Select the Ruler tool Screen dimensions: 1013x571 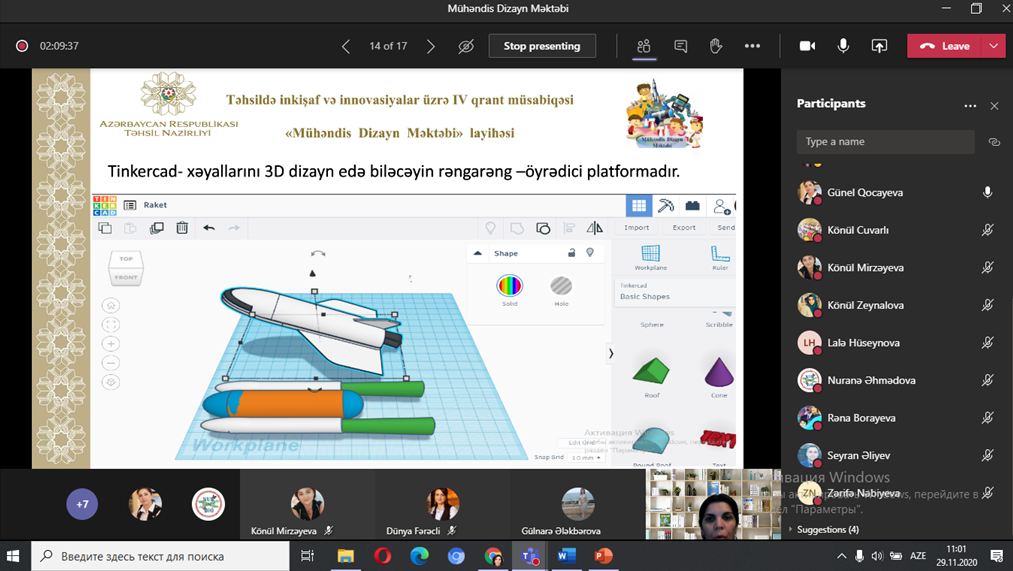720,257
